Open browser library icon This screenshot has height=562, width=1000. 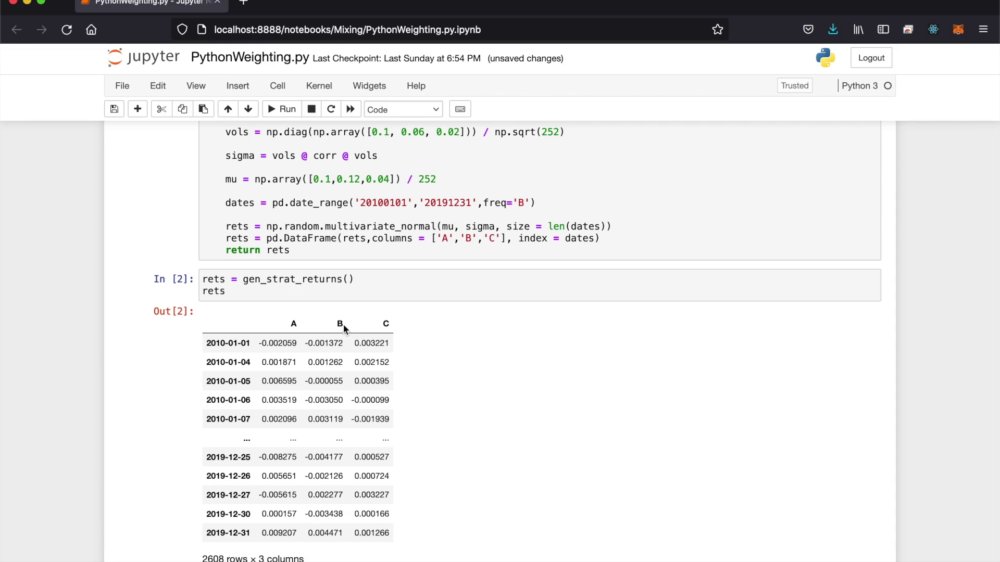(x=858, y=29)
